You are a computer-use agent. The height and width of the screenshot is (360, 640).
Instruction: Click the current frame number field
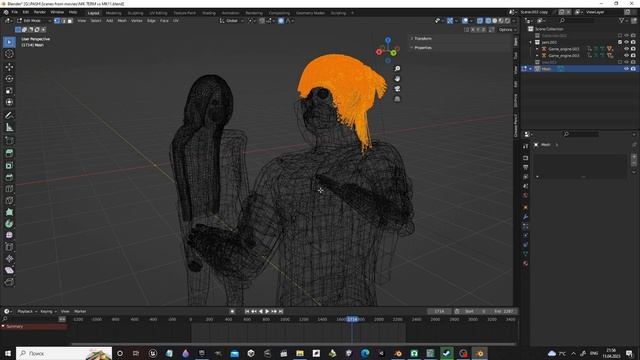440,311
